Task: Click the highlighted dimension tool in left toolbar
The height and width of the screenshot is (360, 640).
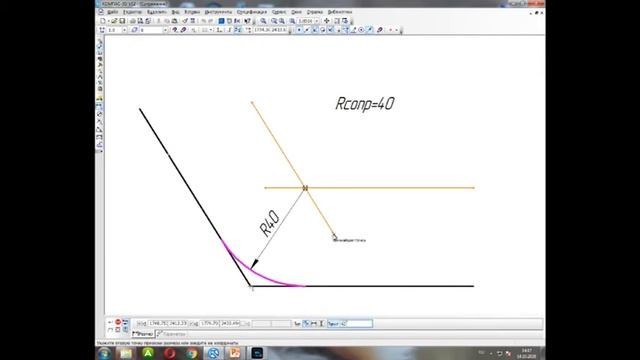Action: click(100, 106)
